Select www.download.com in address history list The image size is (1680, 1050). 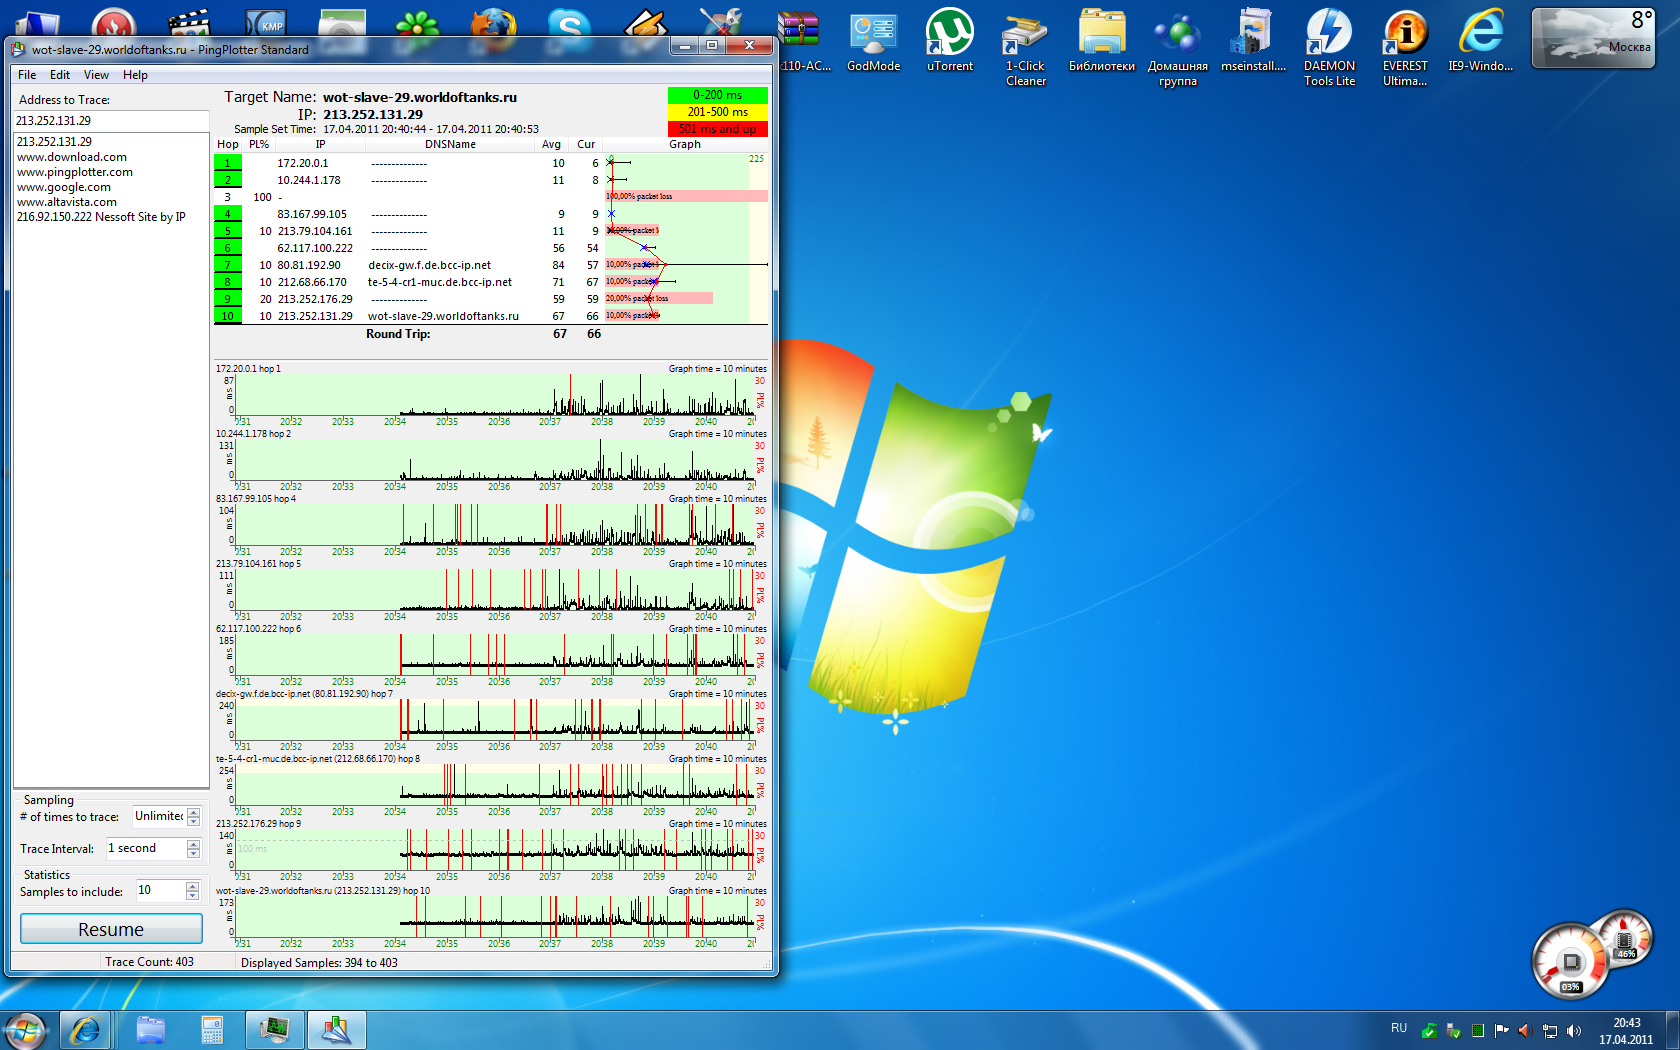point(72,157)
